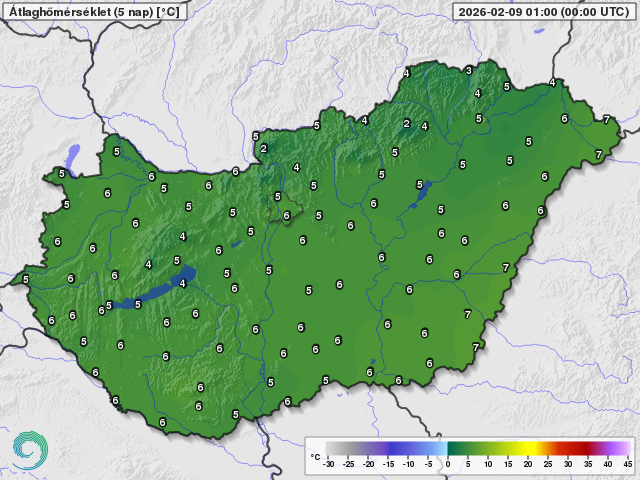This screenshot has width=640, height=480.
Task: Pick the purple 45 end of scale
Action: 627,448
